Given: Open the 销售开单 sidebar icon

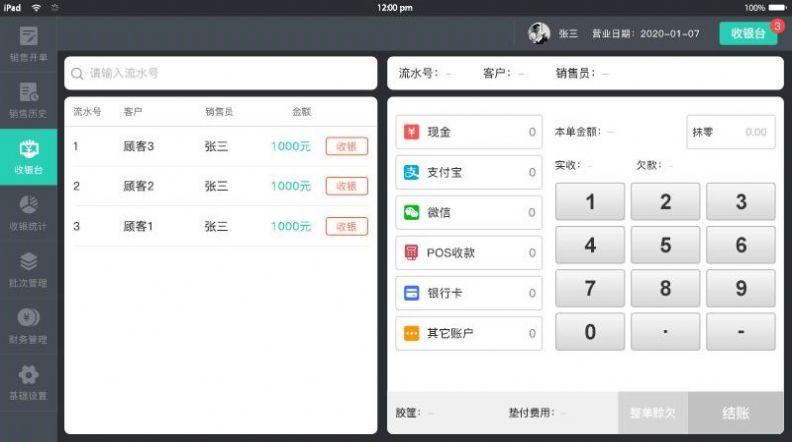Looking at the screenshot, I should [29, 36].
